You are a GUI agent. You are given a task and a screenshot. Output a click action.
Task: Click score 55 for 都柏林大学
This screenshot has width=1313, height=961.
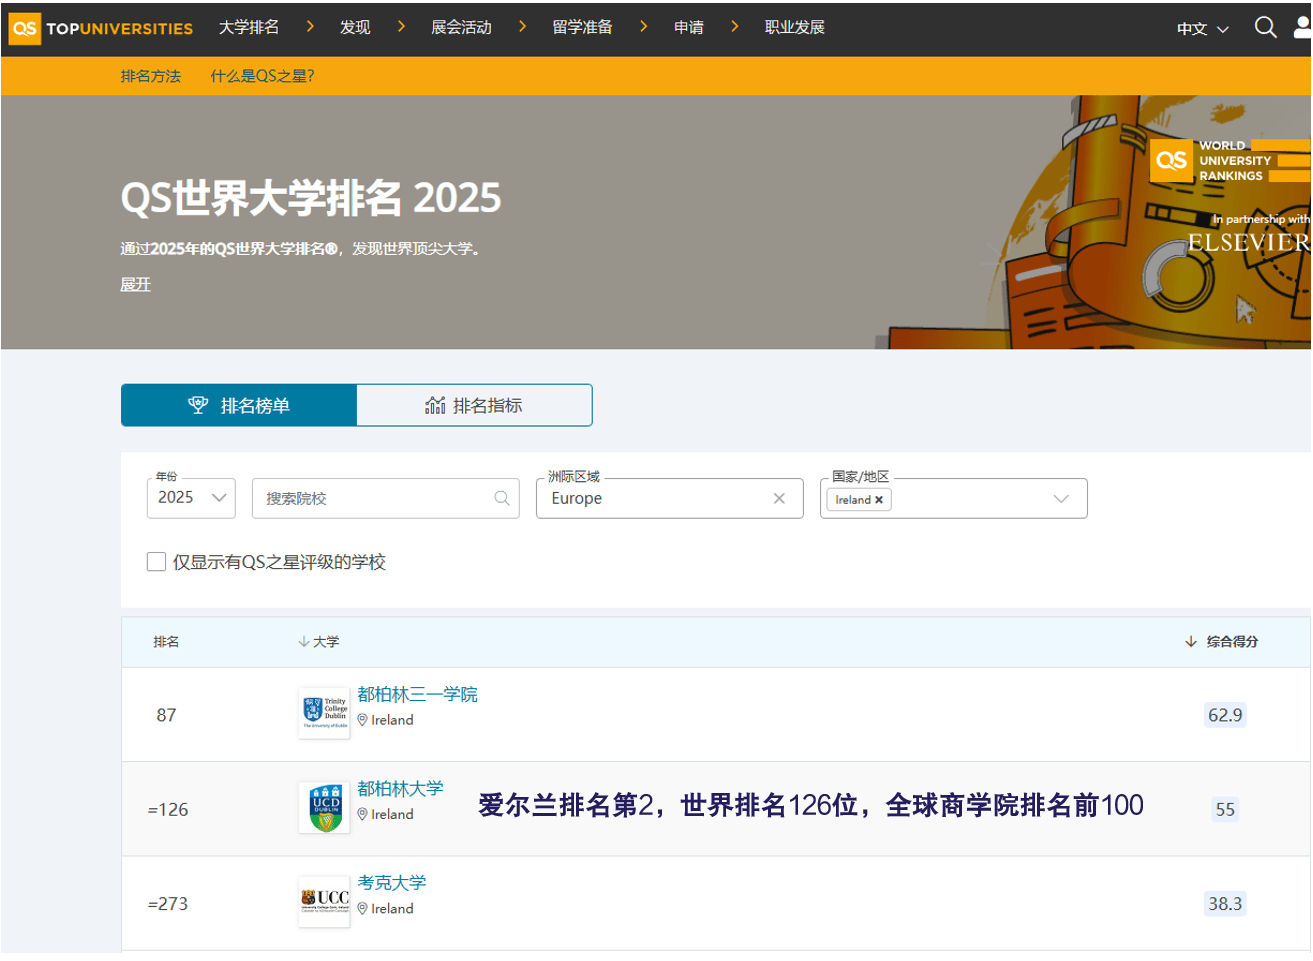tap(1225, 810)
